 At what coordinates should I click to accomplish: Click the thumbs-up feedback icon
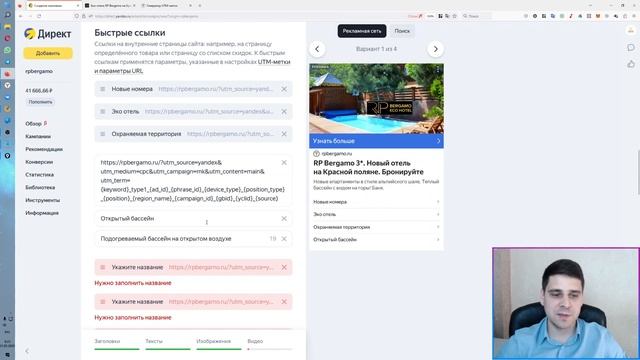coord(631,64)
